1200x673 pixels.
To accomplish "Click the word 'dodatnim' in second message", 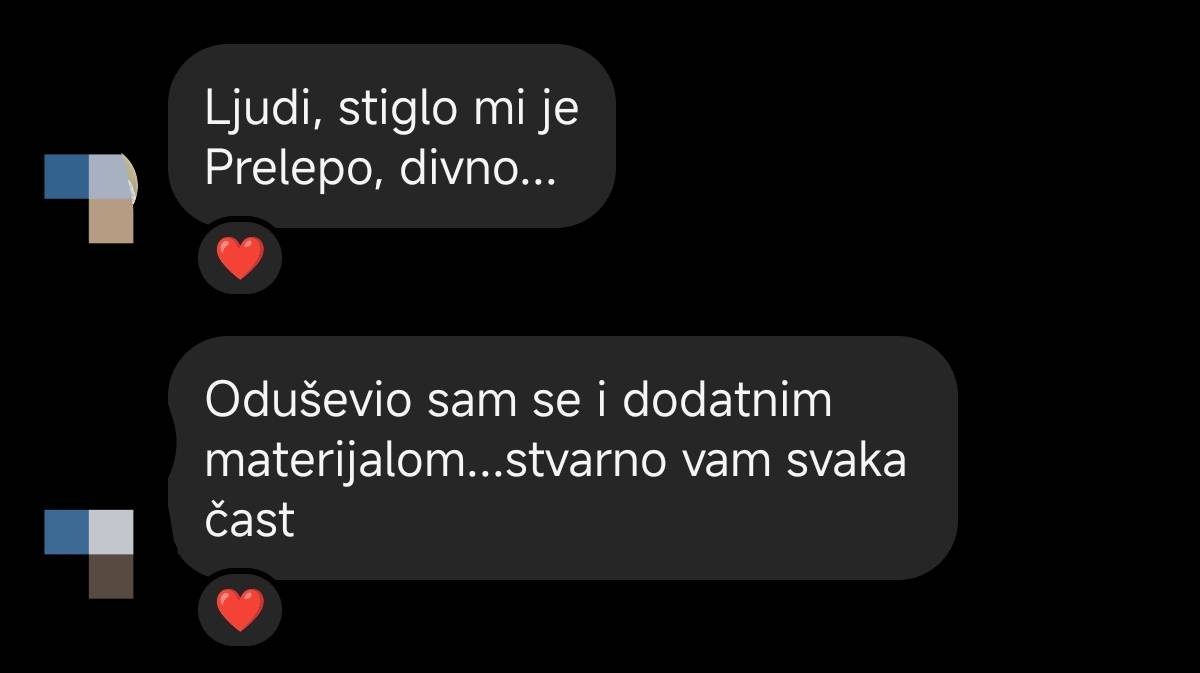I will point(729,401).
